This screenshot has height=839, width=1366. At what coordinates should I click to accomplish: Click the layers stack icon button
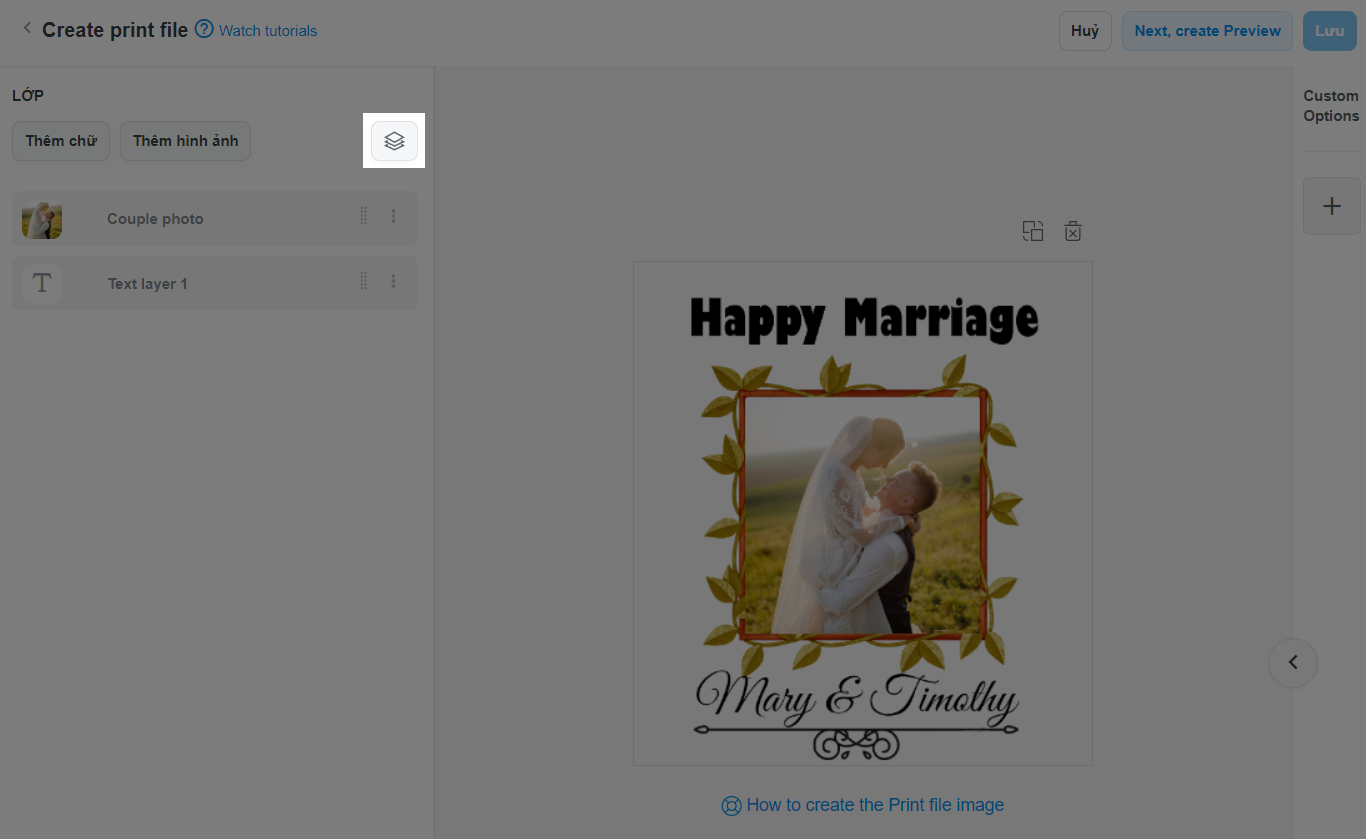[394, 141]
